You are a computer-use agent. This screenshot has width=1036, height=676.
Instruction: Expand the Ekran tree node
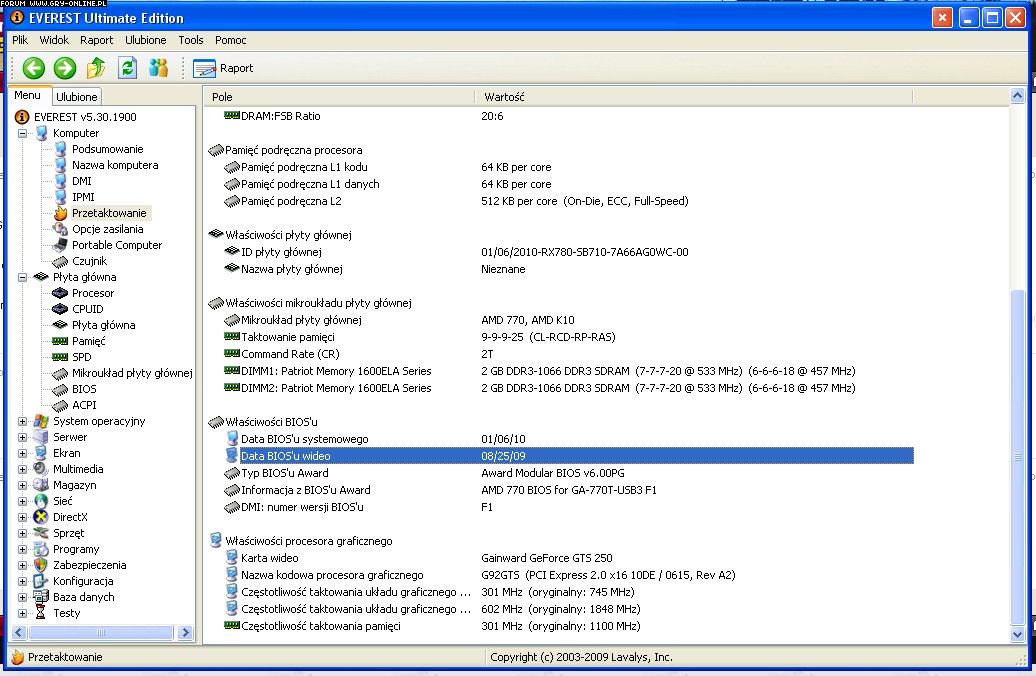click(22, 453)
